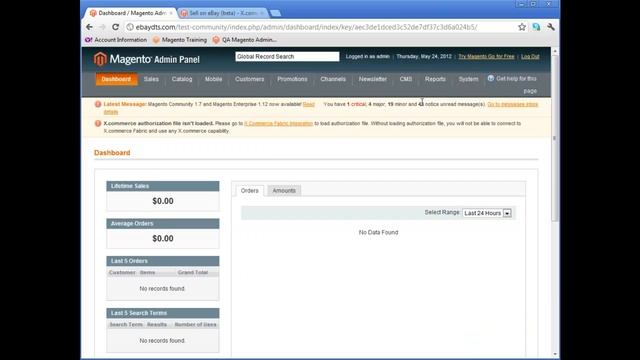Open the Channels menu

(x=333, y=79)
